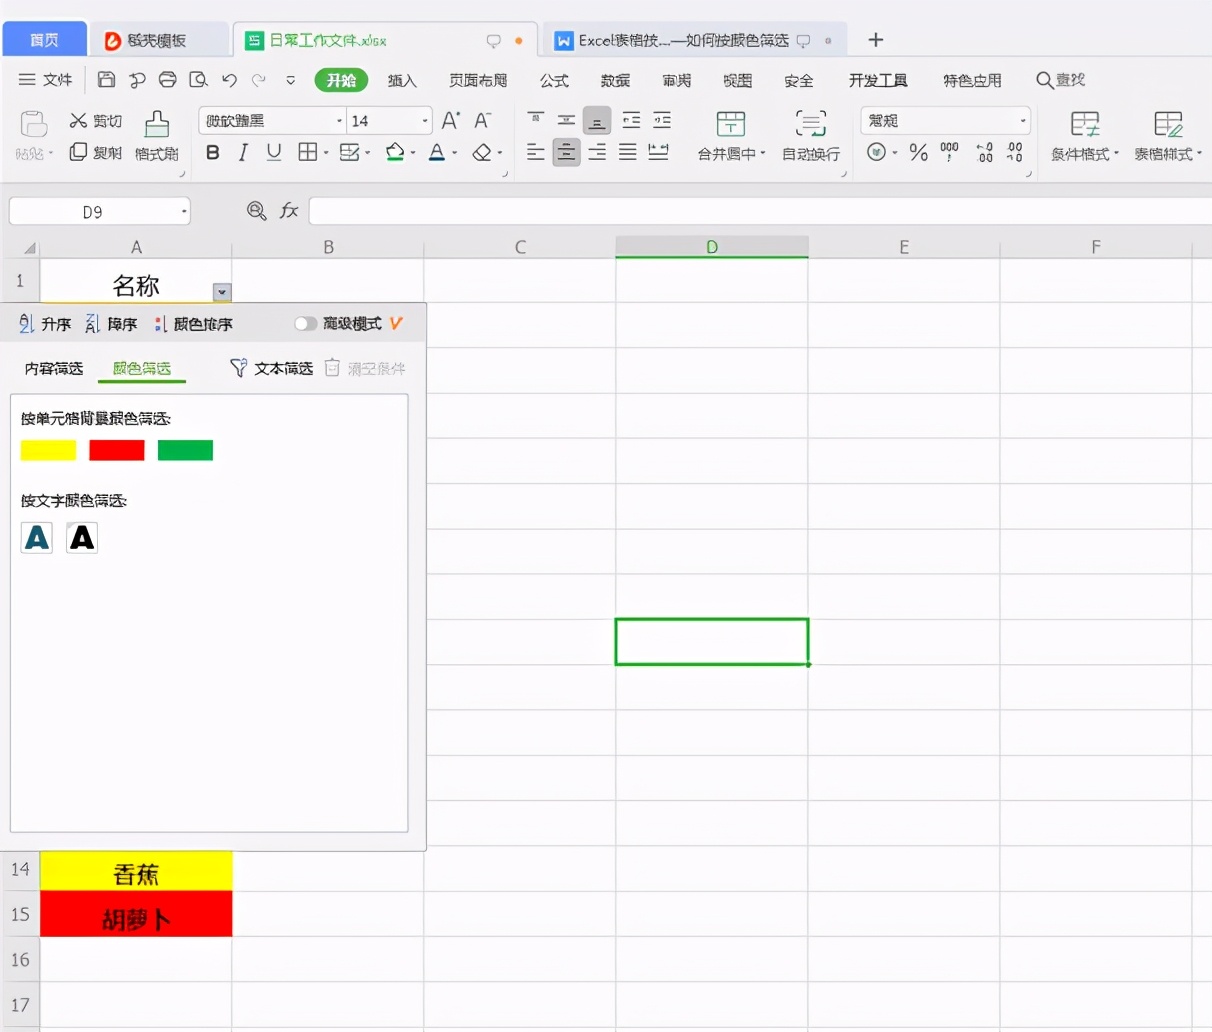Decrease font size with A- icon
The image size is (1212, 1032).
click(482, 121)
